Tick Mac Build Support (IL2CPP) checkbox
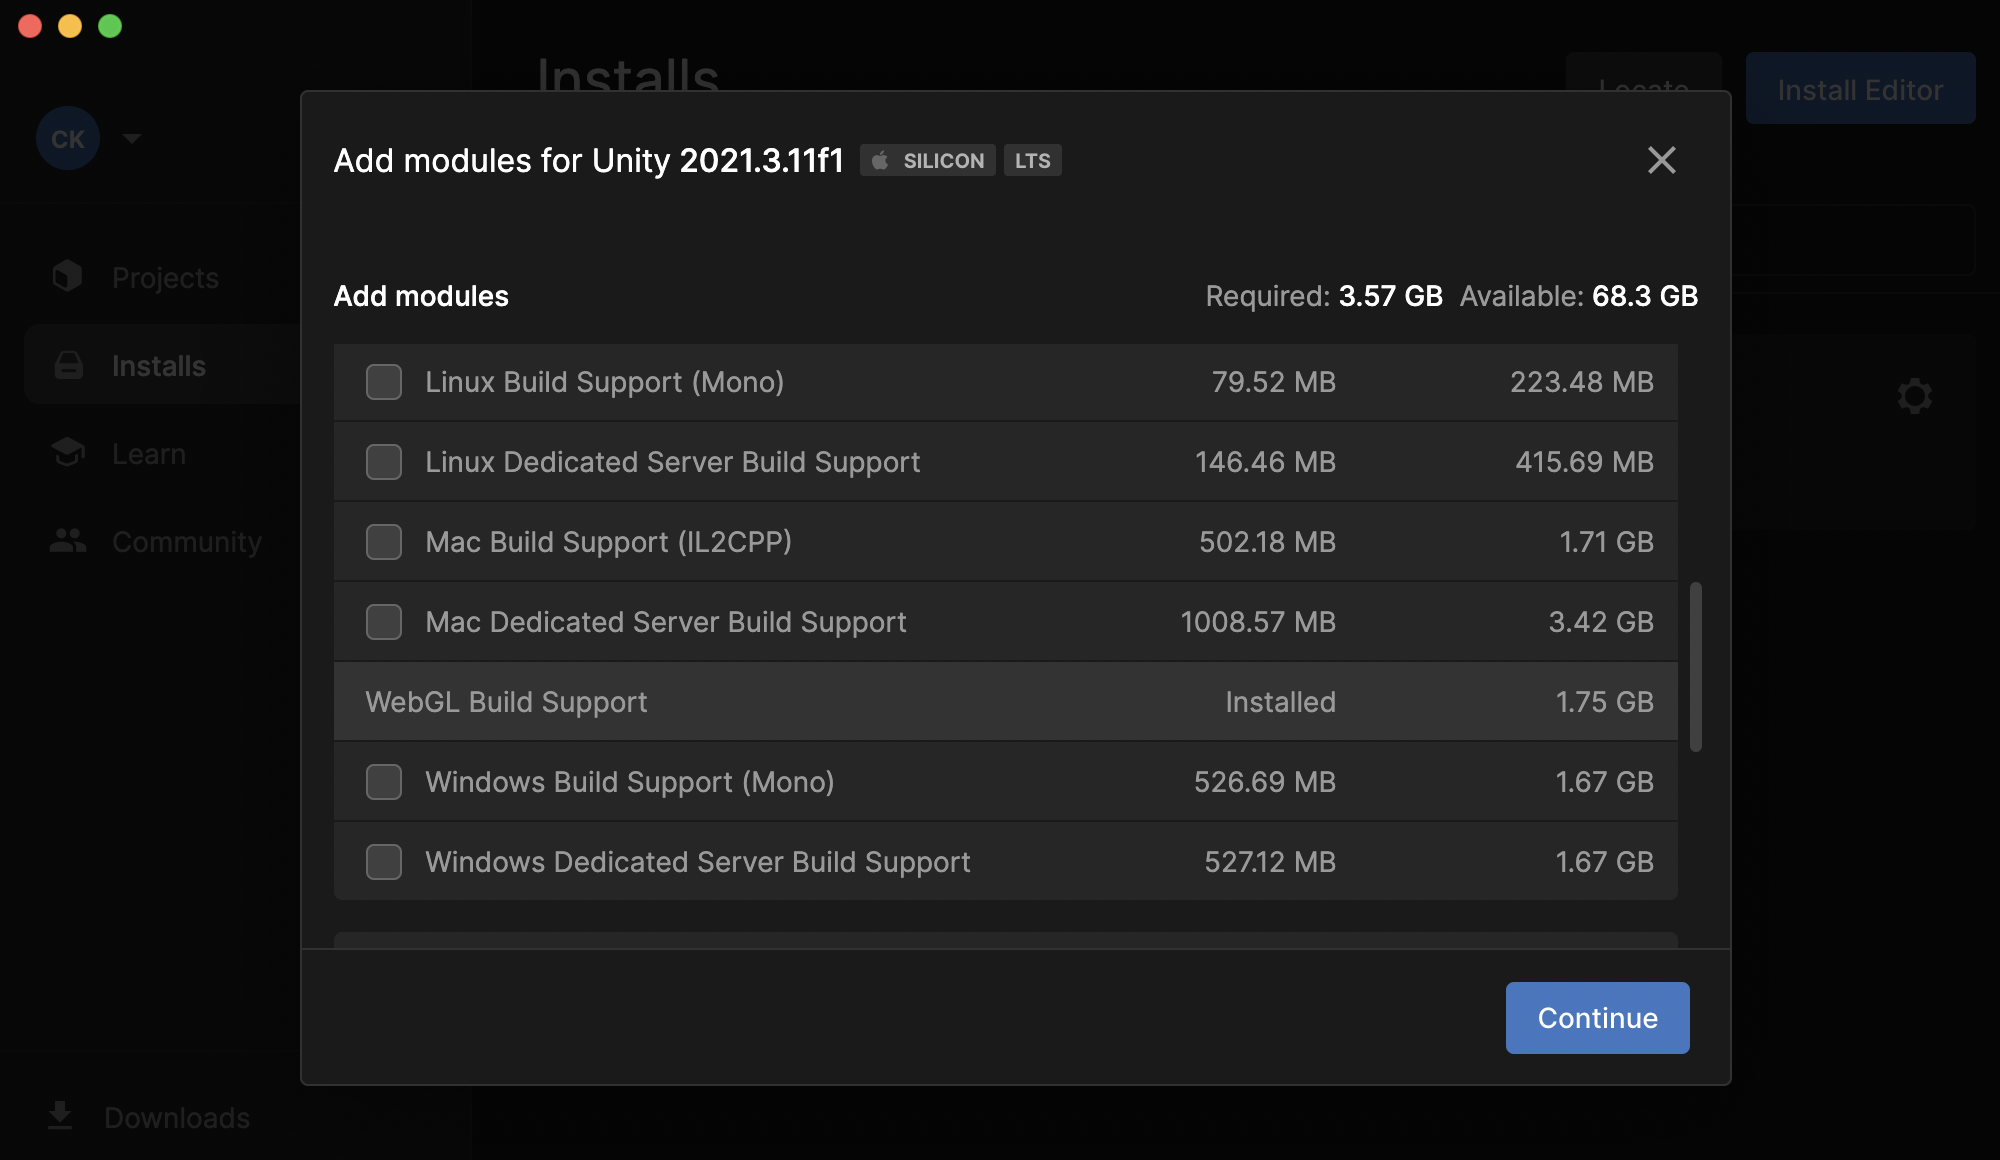The width and height of the screenshot is (2000, 1160). (x=384, y=542)
